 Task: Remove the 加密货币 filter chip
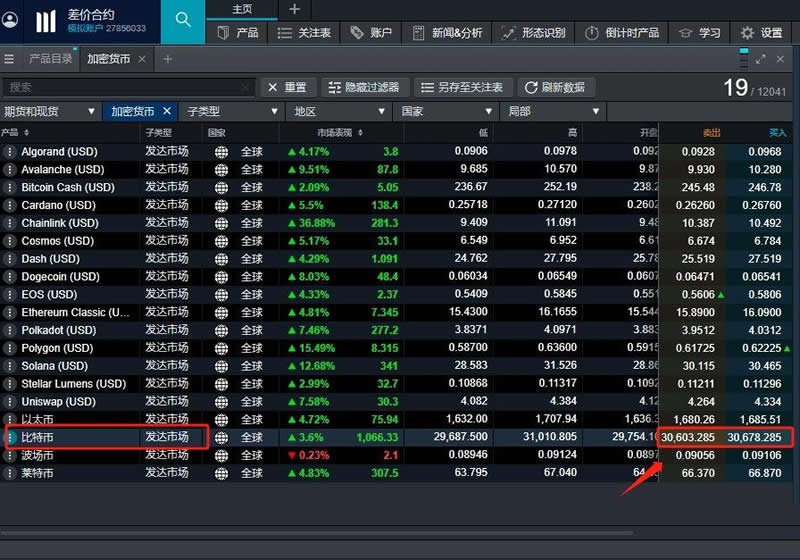(x=167, y=112)
